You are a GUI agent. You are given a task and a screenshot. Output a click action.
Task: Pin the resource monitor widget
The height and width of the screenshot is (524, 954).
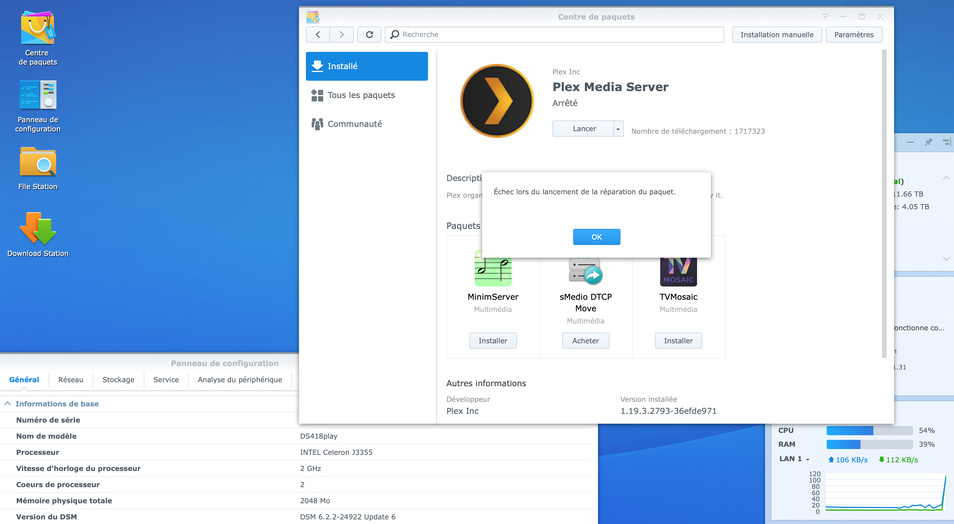pyautogui.click(x=928, y=142)
